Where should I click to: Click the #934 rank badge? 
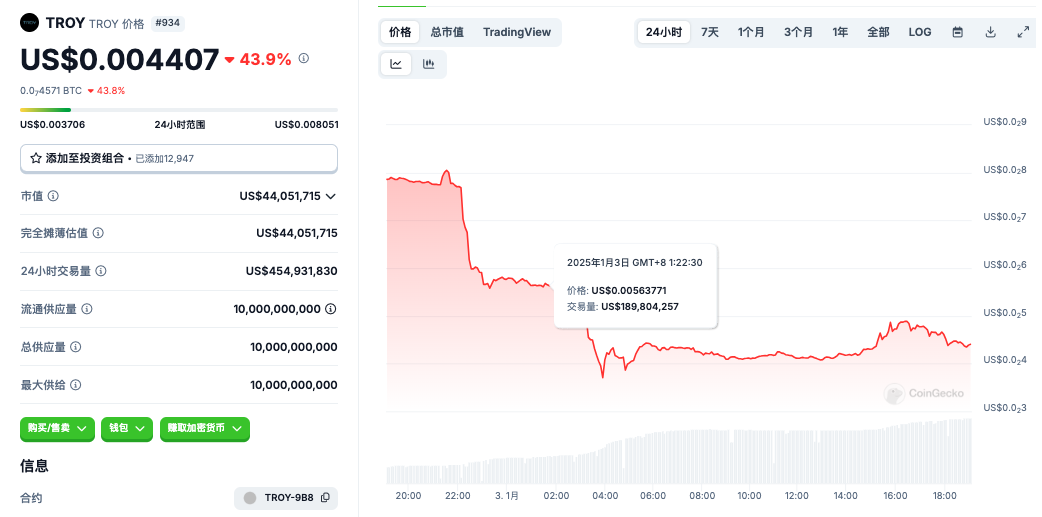(168, 23)
